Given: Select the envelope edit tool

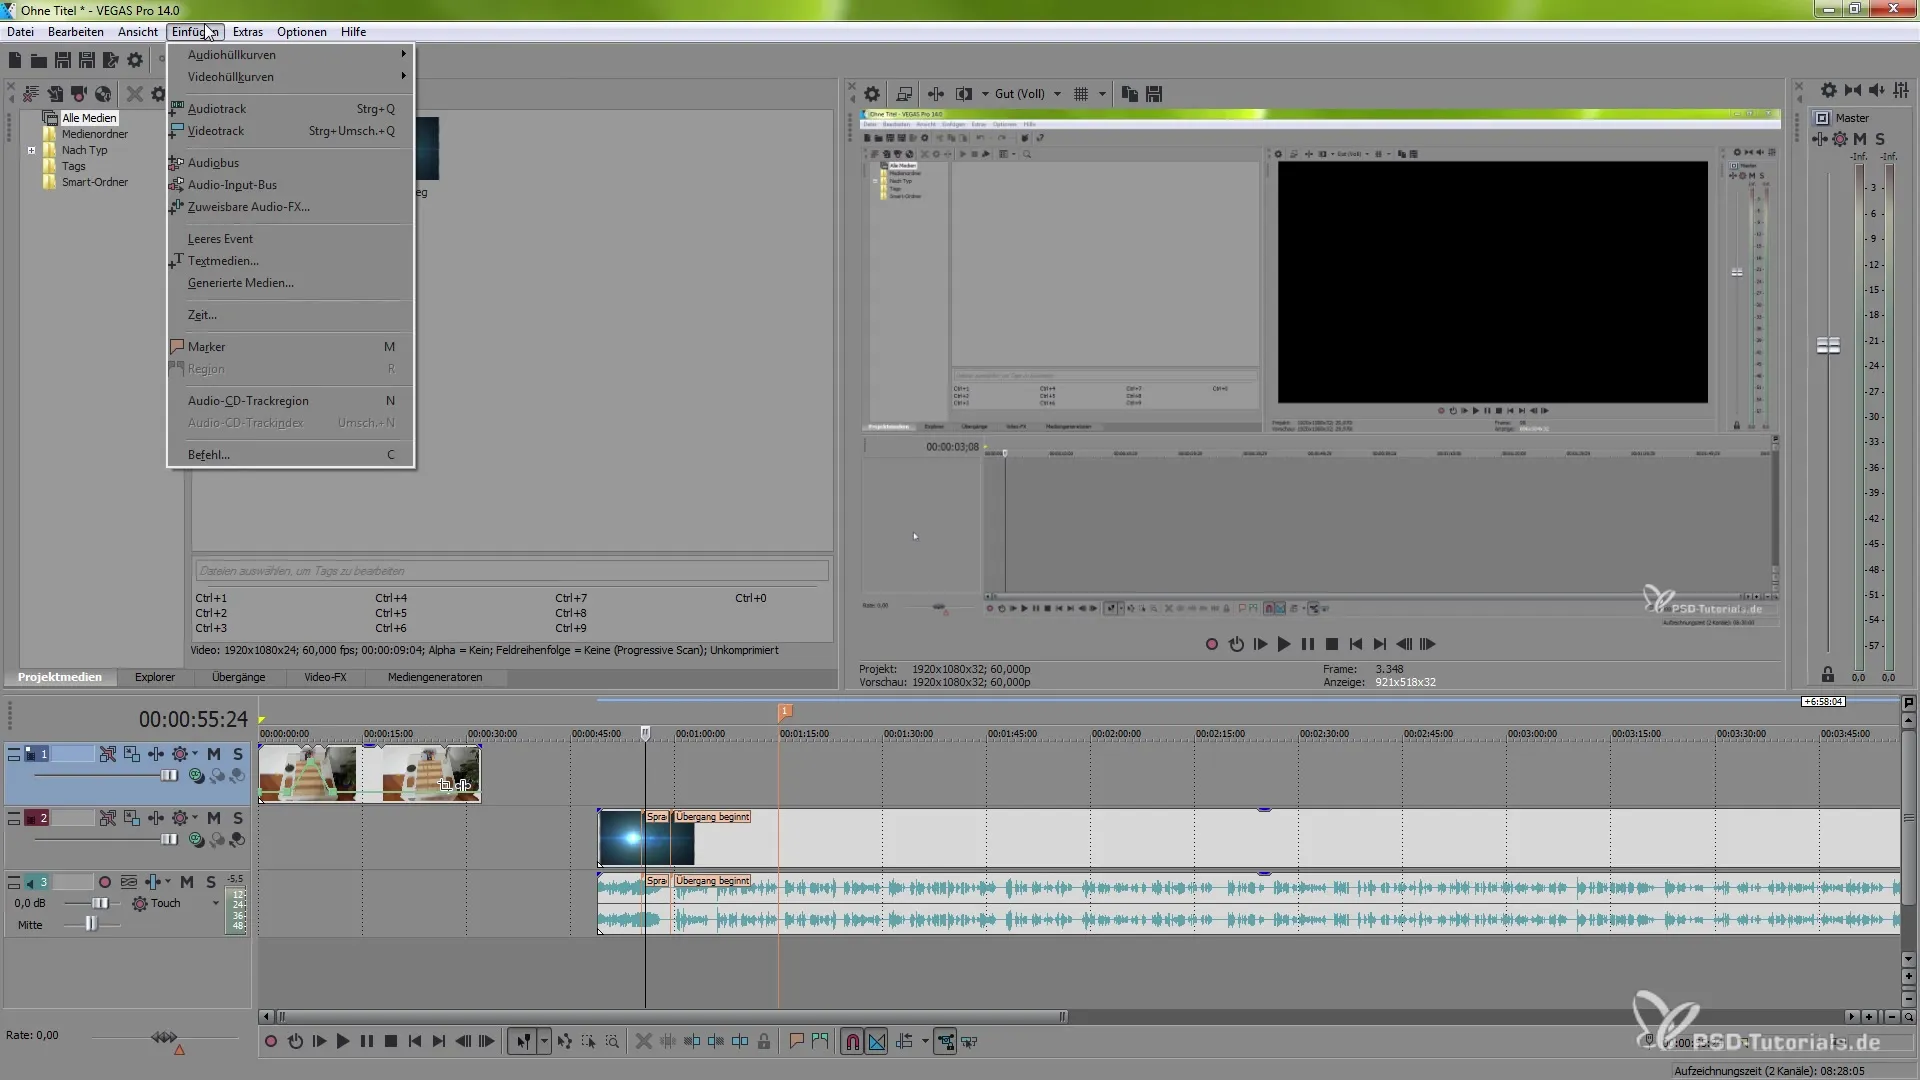Looking at the screenshot, I should tap(565, 1042).
